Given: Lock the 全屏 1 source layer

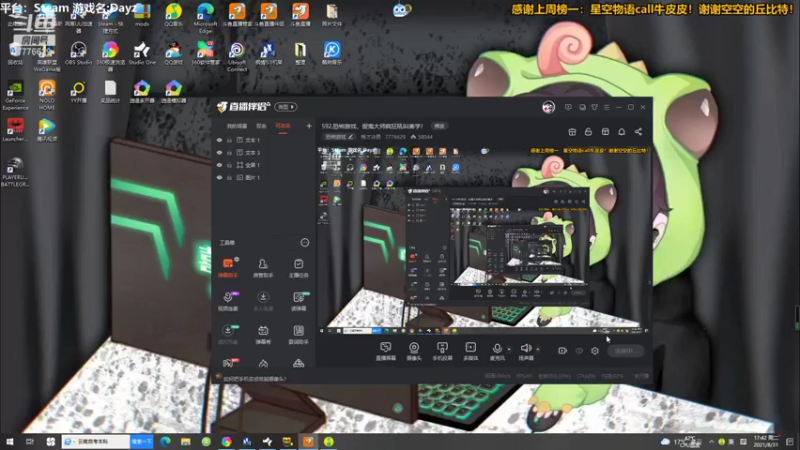Looking at the screenshot, I should [229, 165].
